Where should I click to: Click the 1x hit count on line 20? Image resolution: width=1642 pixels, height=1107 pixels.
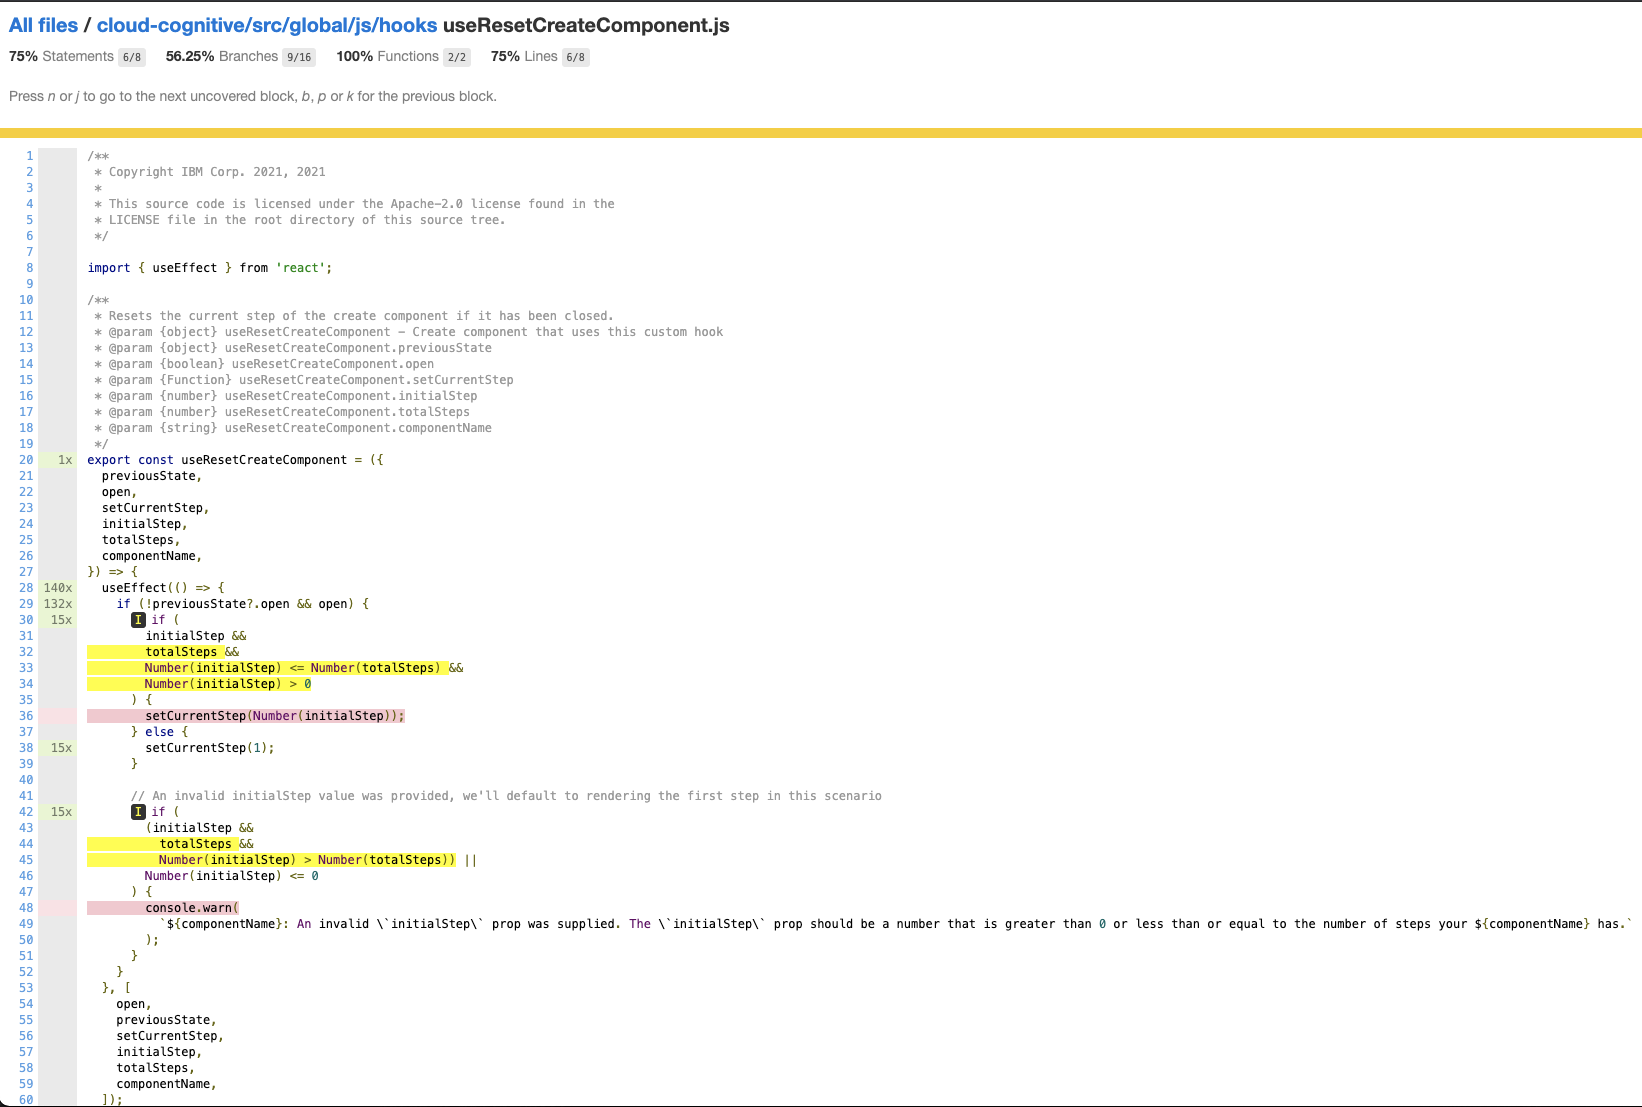65,460
